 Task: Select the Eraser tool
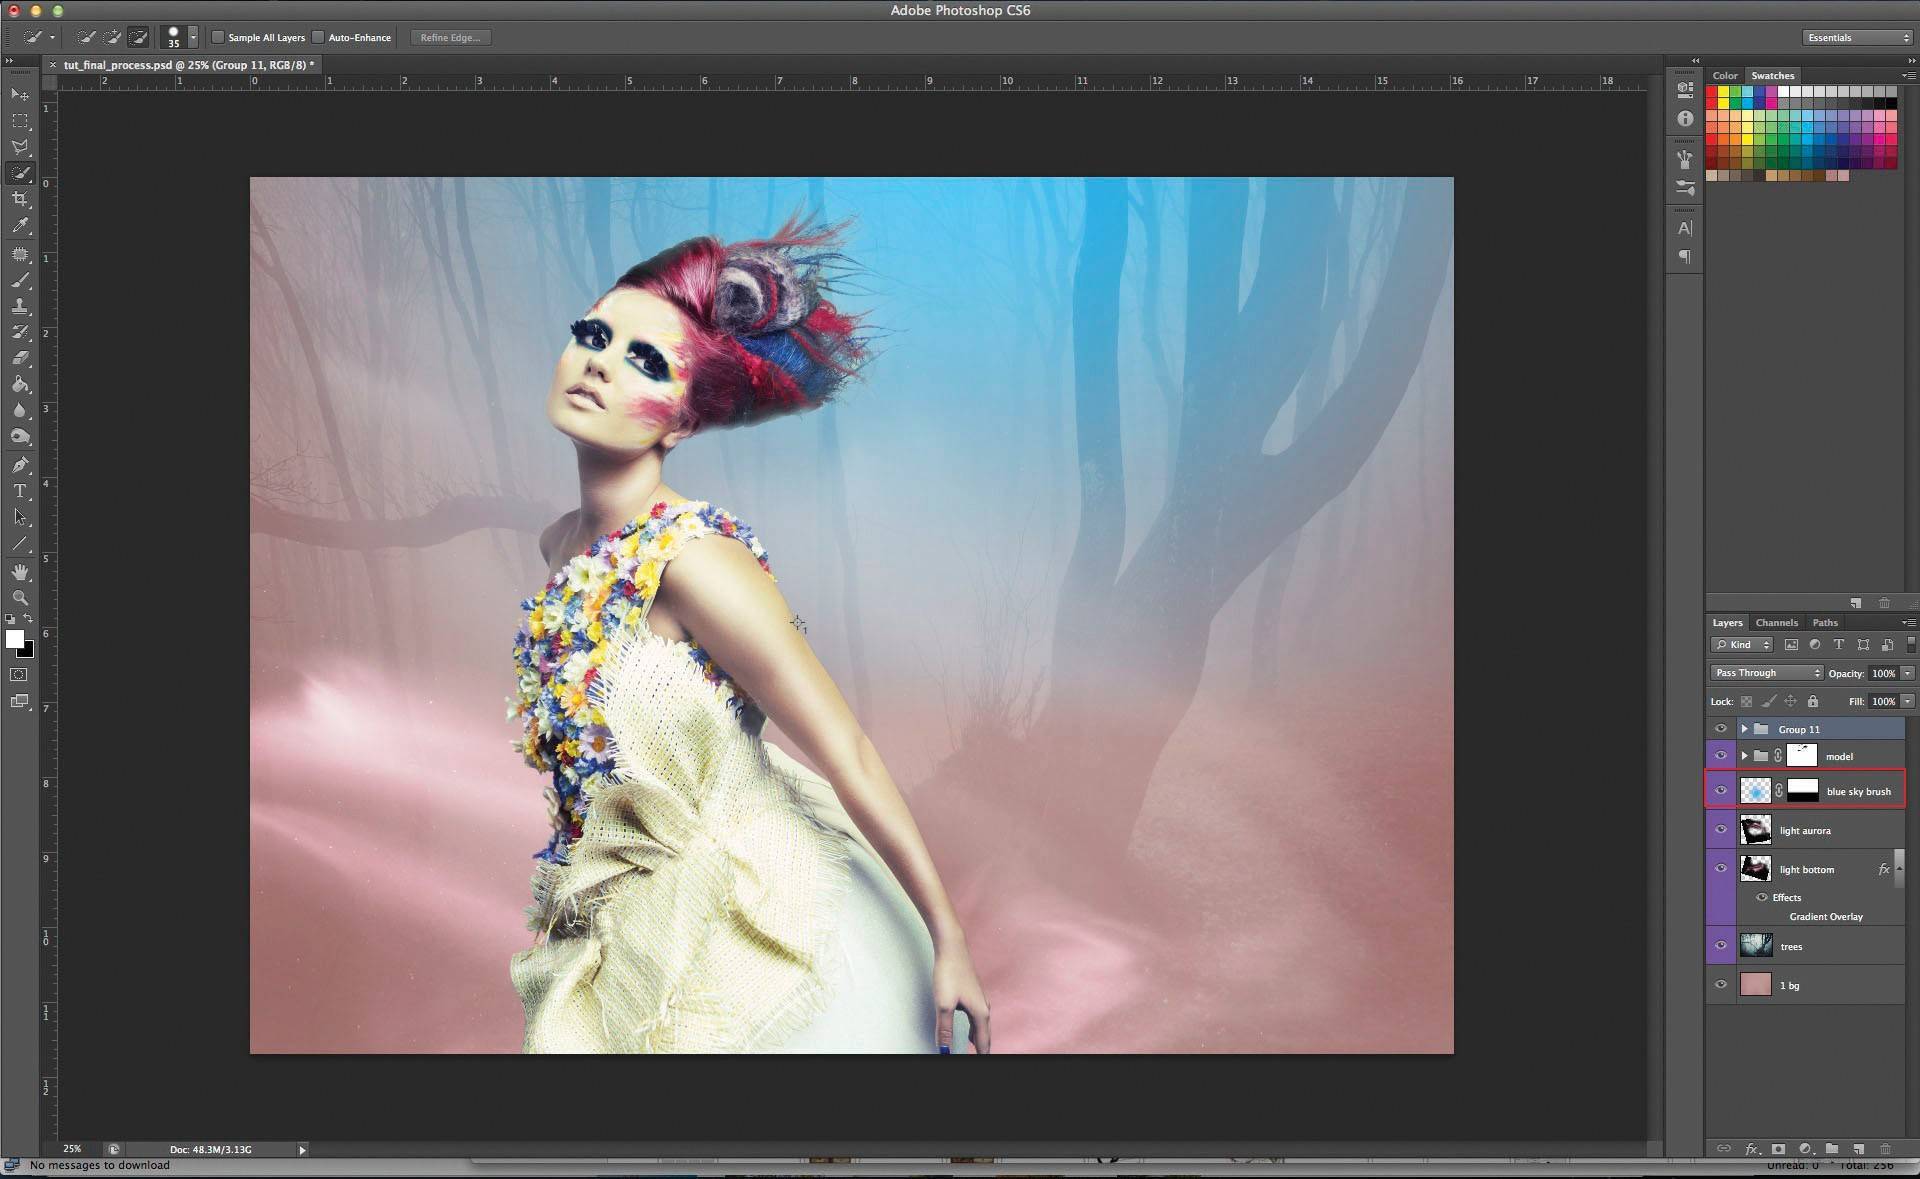[20, 358]
